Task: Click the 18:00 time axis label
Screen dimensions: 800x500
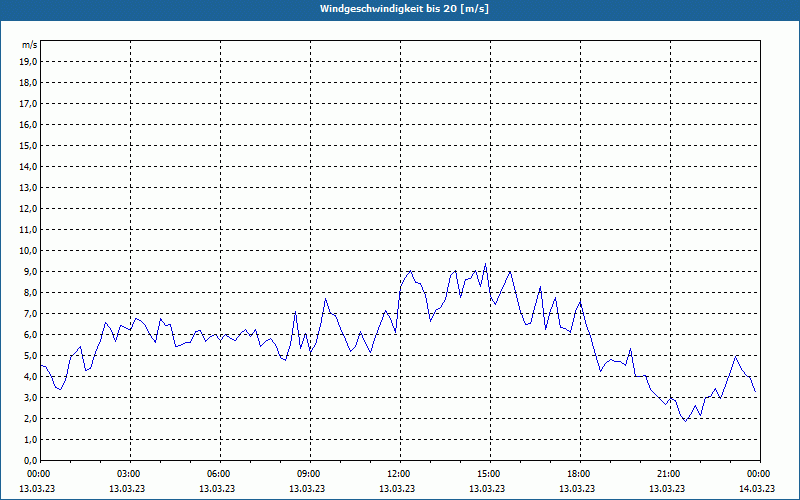Action: [581, 474]
